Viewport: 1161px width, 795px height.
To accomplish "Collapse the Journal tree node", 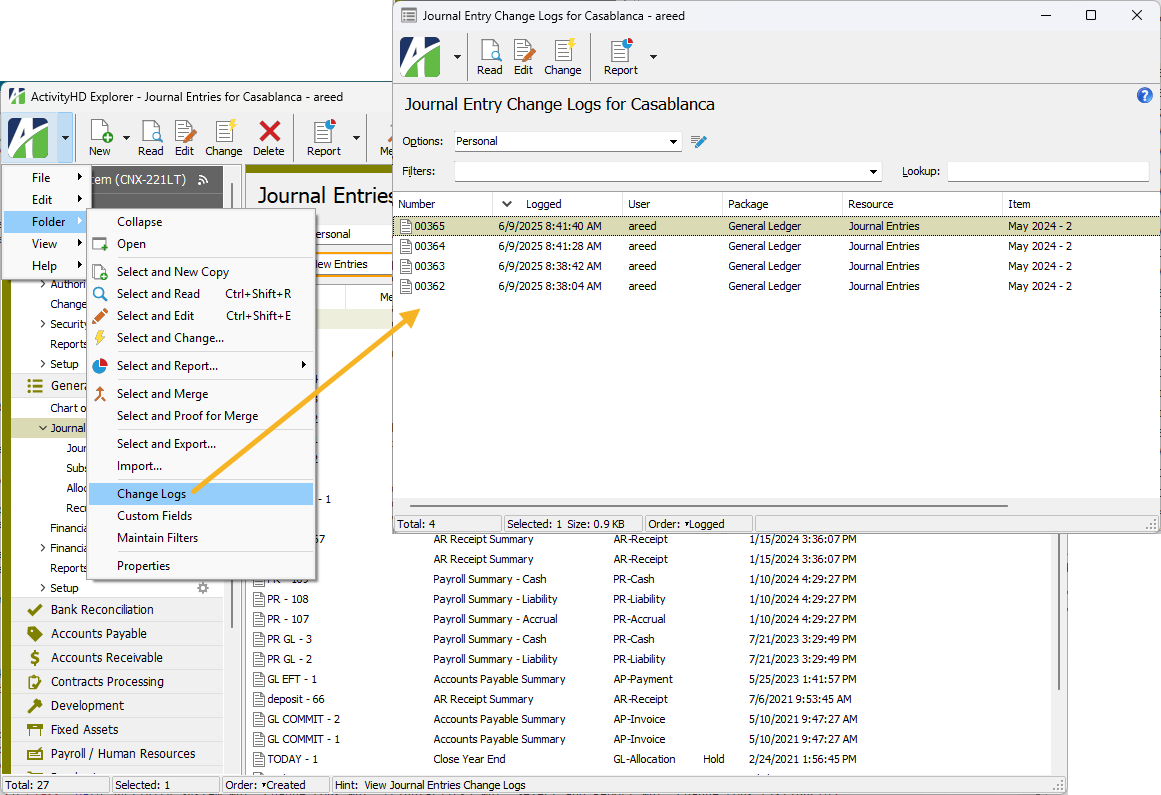I will pos(43,428).
